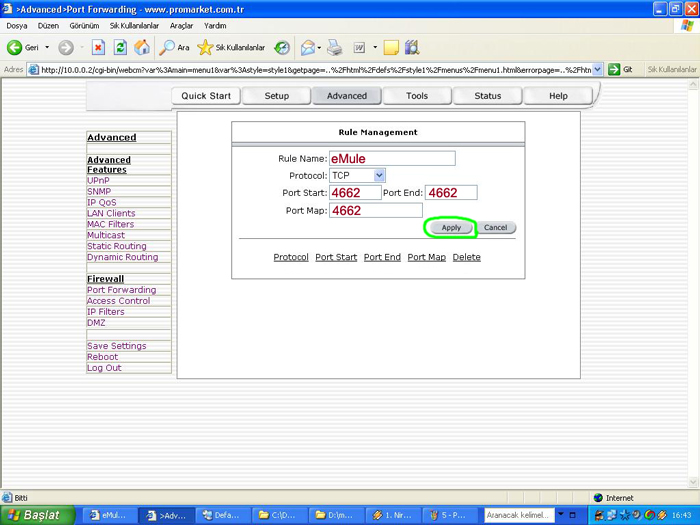
Task: Open the Multicast link
Action: coord(106,235)
